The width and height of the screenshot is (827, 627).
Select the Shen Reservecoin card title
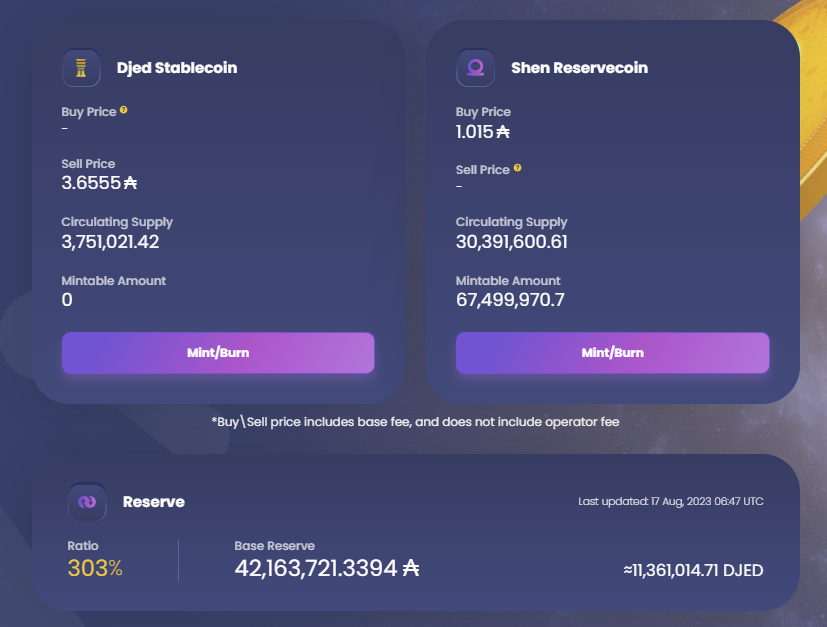click(579, 67)
